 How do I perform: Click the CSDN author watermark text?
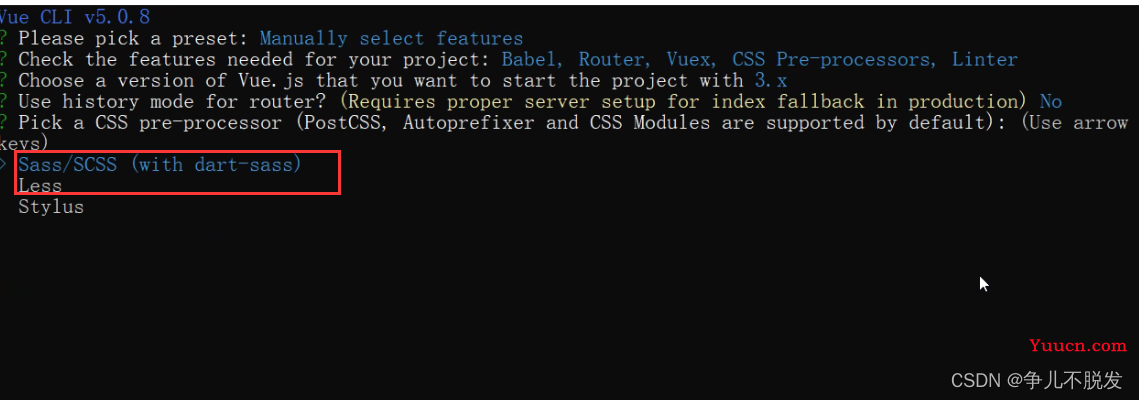point(1037,380)
